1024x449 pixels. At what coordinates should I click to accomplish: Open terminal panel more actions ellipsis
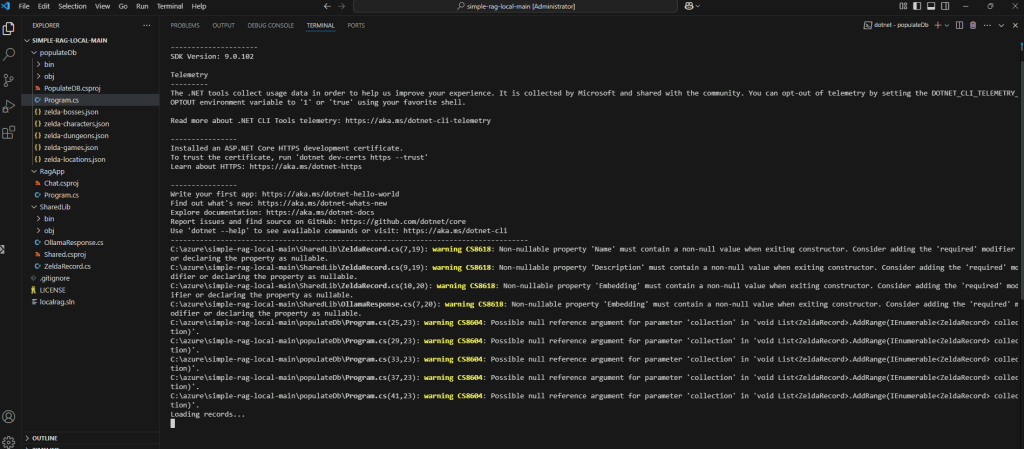(x=987, y=25)
